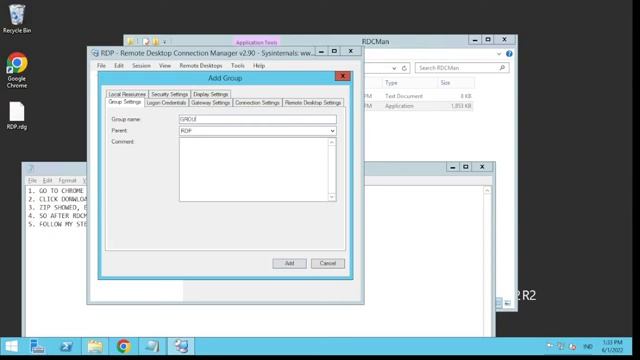Viewport: 640px width, 360px height.
Task: Click the RDCMan taskbar button
Action: (x=181, y=347)
